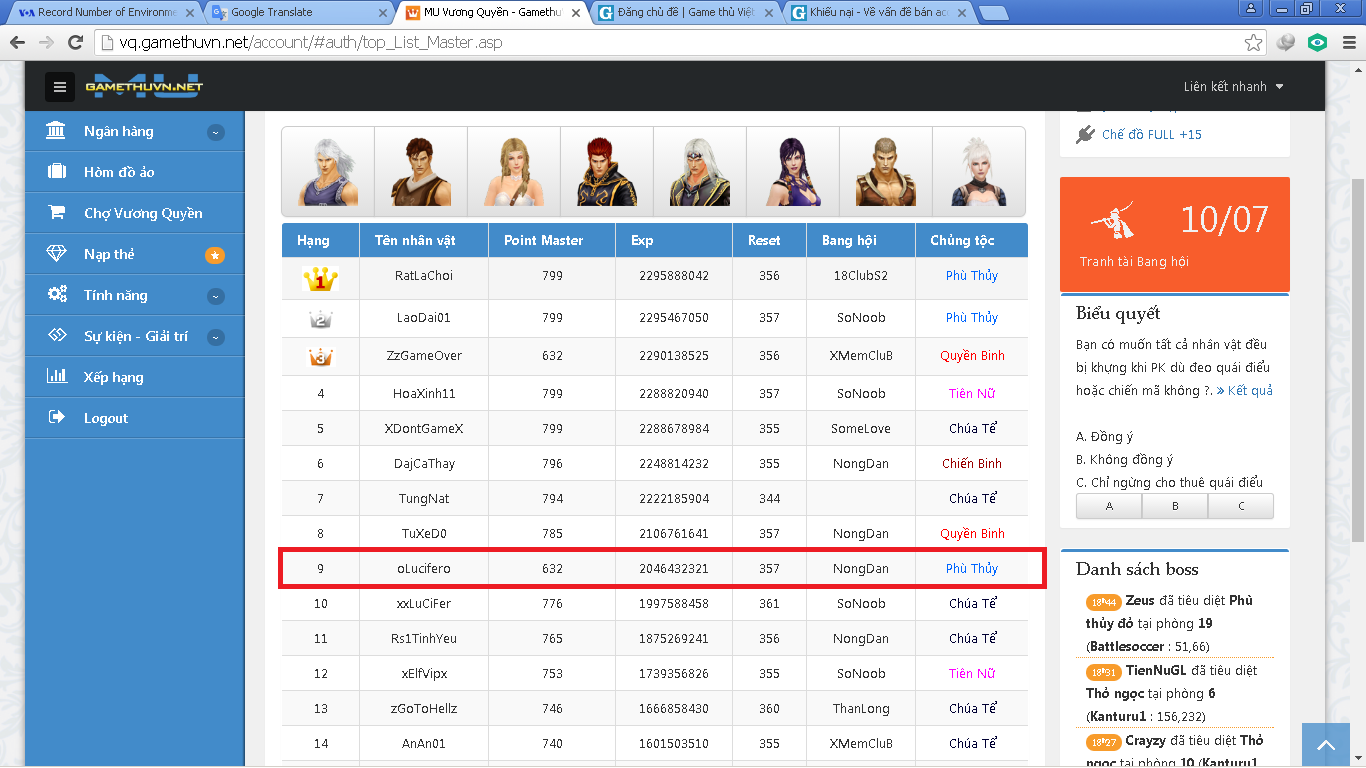
Task: Click the diamond icon beside Nạp thẻ
Action: coord(57,254)
